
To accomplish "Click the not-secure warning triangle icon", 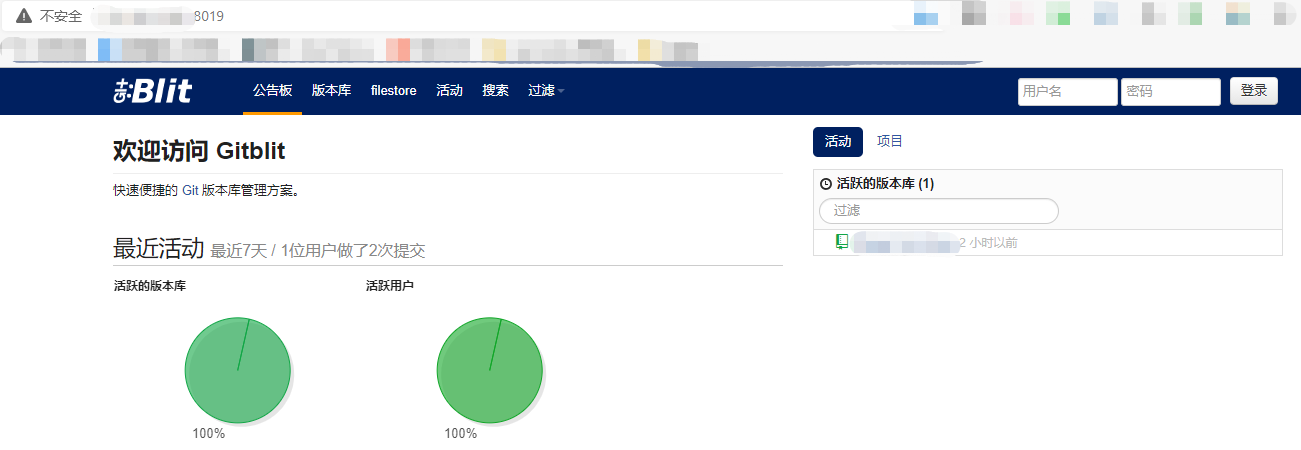I will click(x=24, y=16).
